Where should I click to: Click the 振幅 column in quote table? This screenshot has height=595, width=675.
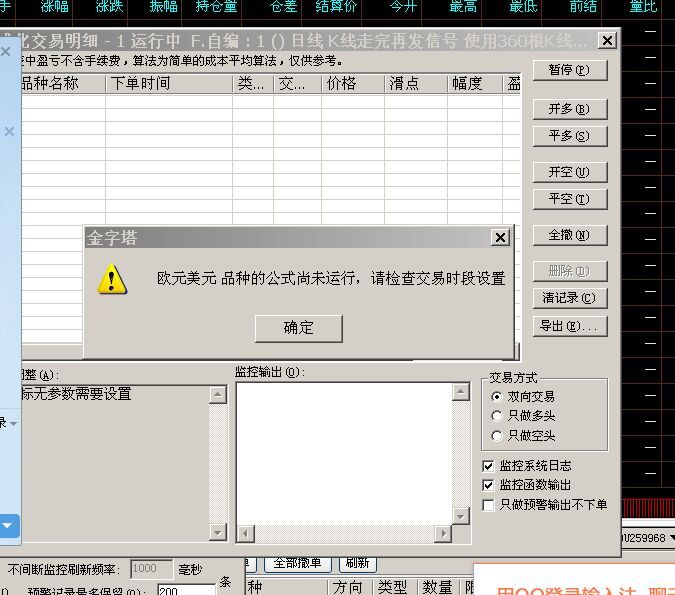click(x=163, y=6)
